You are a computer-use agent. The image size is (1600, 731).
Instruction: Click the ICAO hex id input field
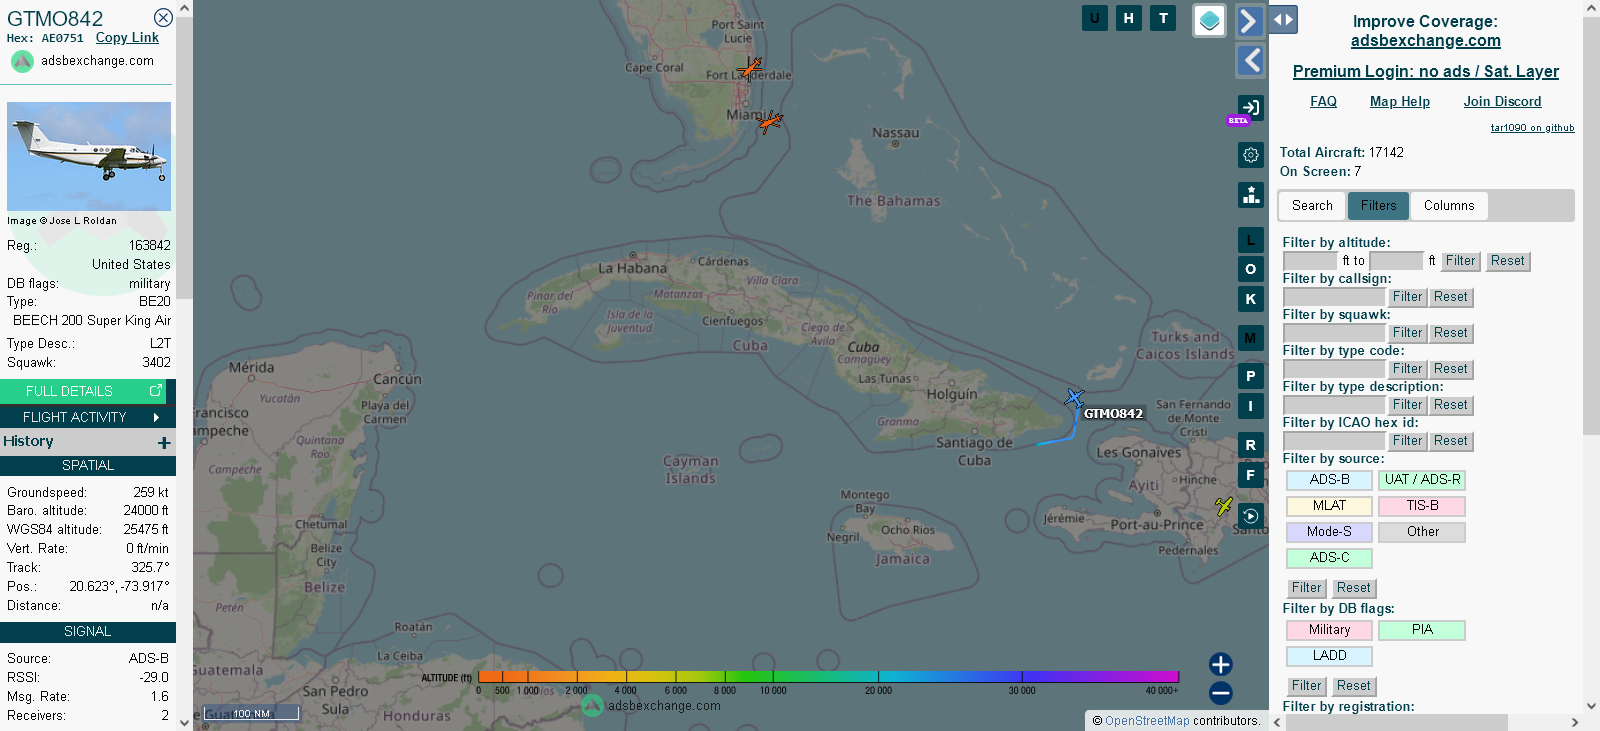[1334, 441]
